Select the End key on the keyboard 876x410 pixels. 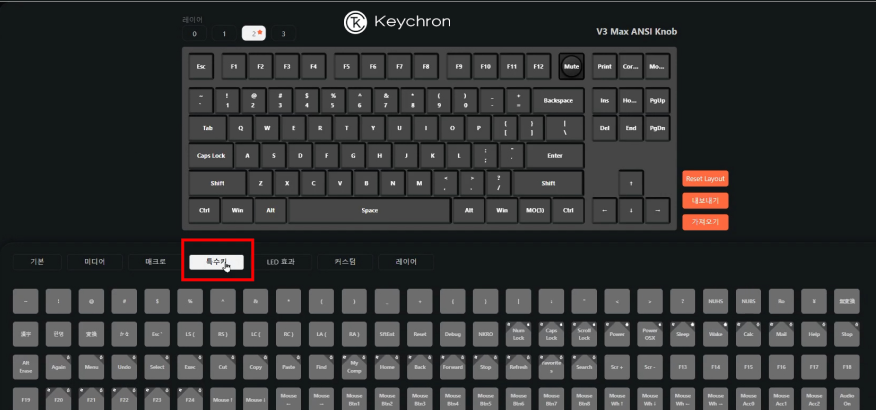click(631, 128)
